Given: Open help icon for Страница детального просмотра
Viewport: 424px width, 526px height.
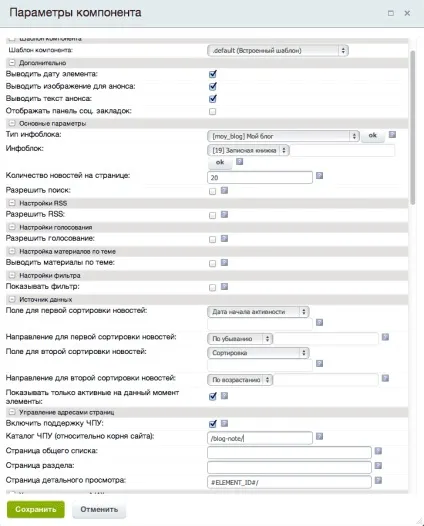Looking at the screenshot, I should pos(378,480).
